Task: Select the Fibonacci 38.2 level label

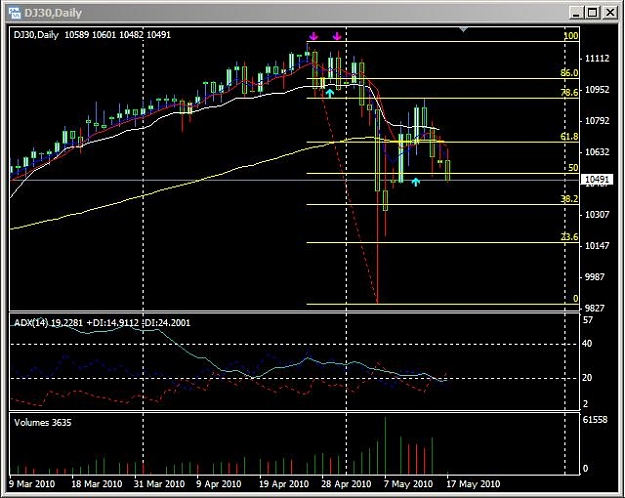Action: click(569, 199)
